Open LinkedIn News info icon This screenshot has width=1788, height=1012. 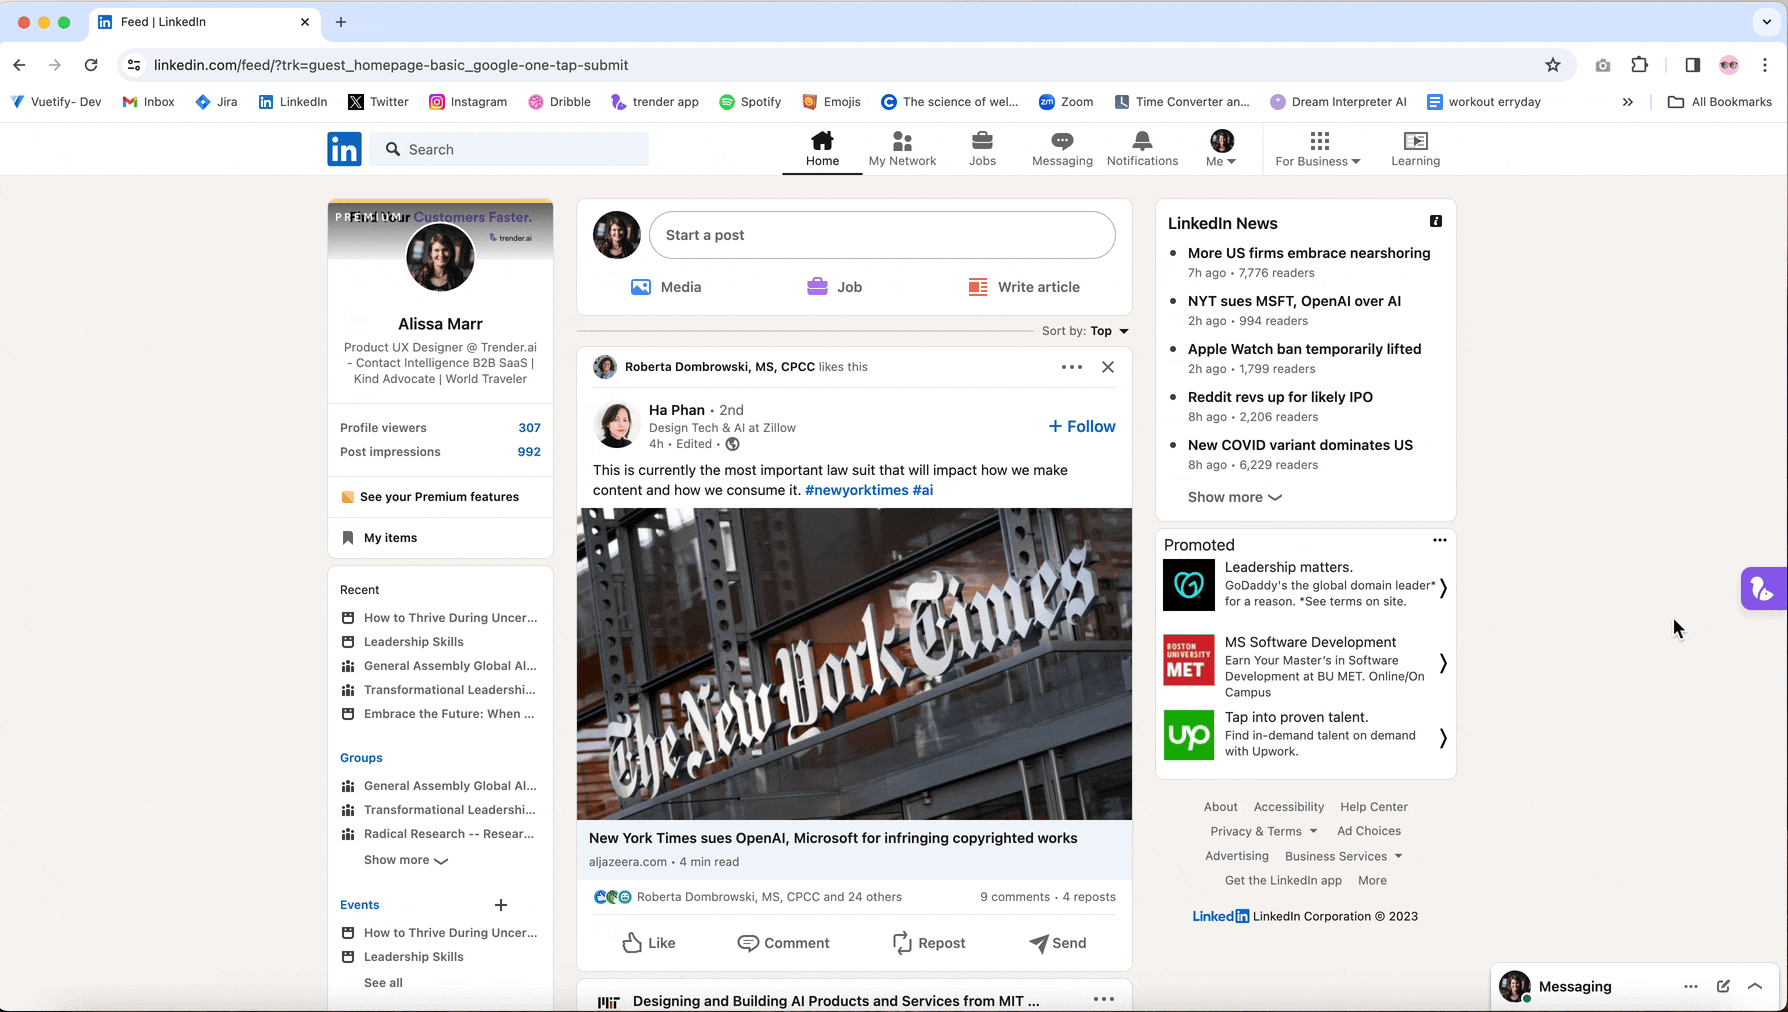[x=1436, y=221]
